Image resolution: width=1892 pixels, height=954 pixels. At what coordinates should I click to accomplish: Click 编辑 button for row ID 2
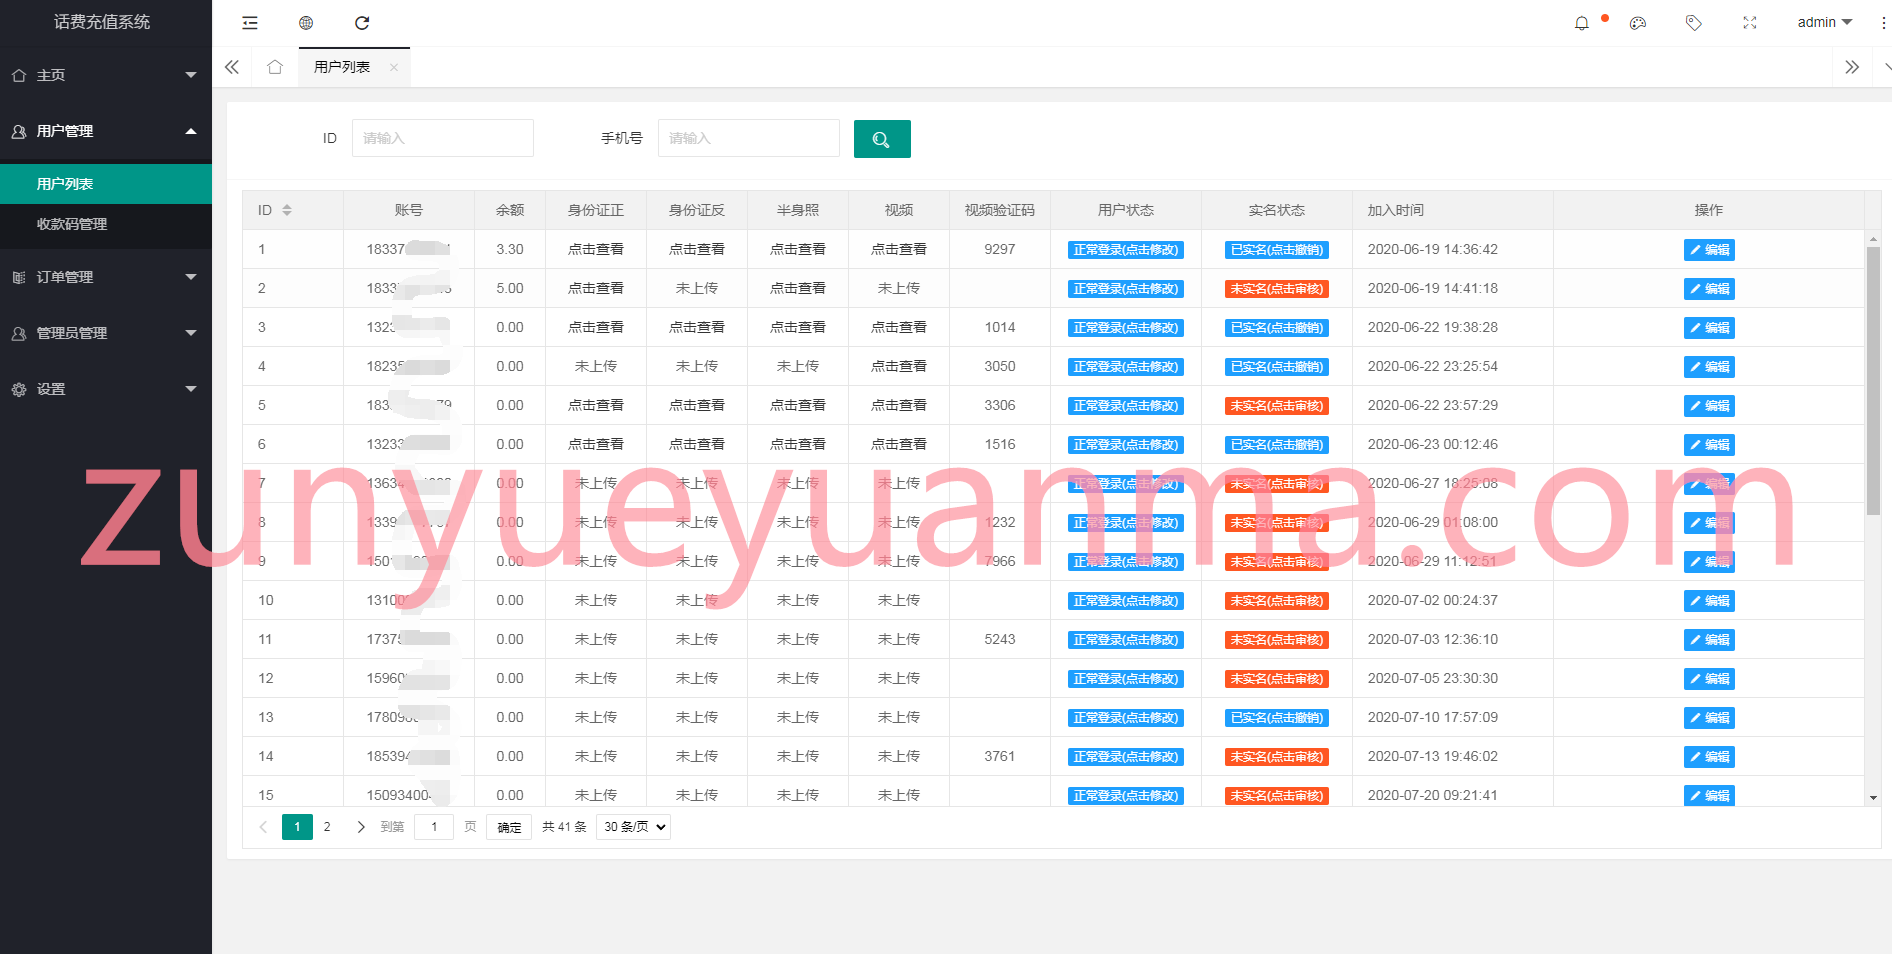pyautogui.click(x=1709, y=289)
